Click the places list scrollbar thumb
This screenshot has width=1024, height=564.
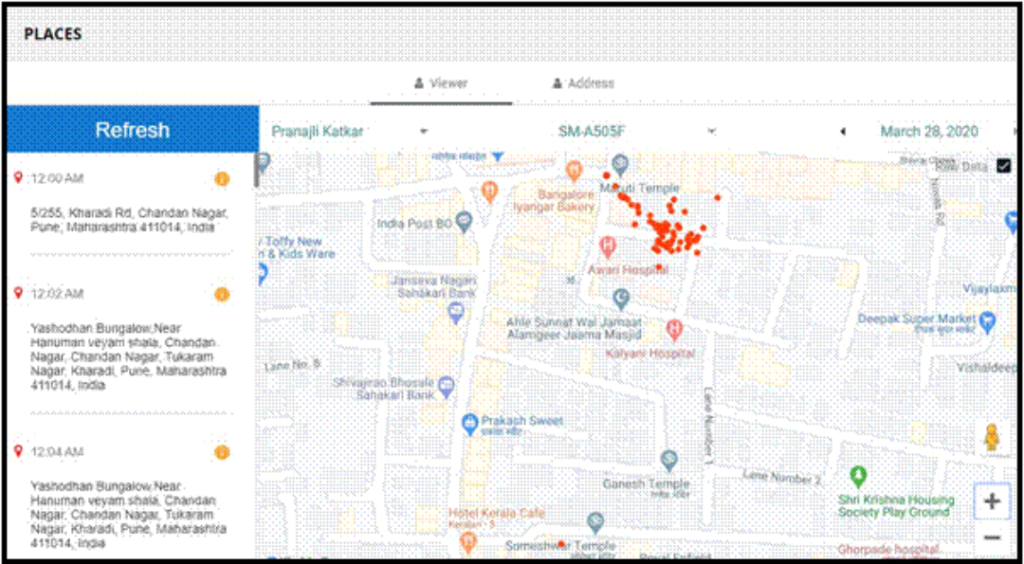click(257, 171)
